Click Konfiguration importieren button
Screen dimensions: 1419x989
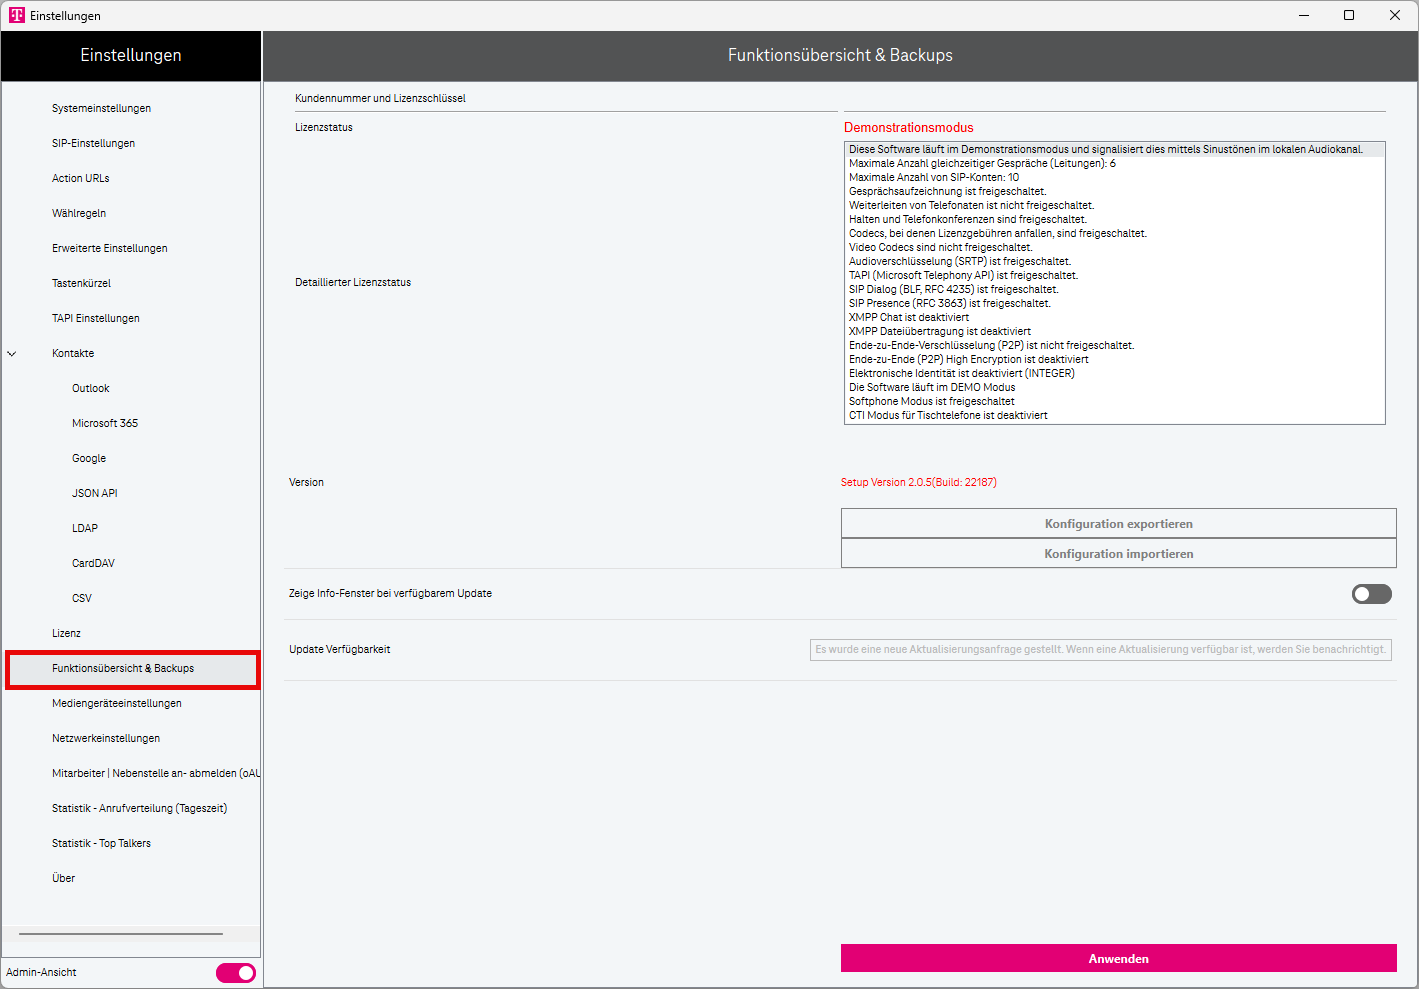tap(1118, 554)
